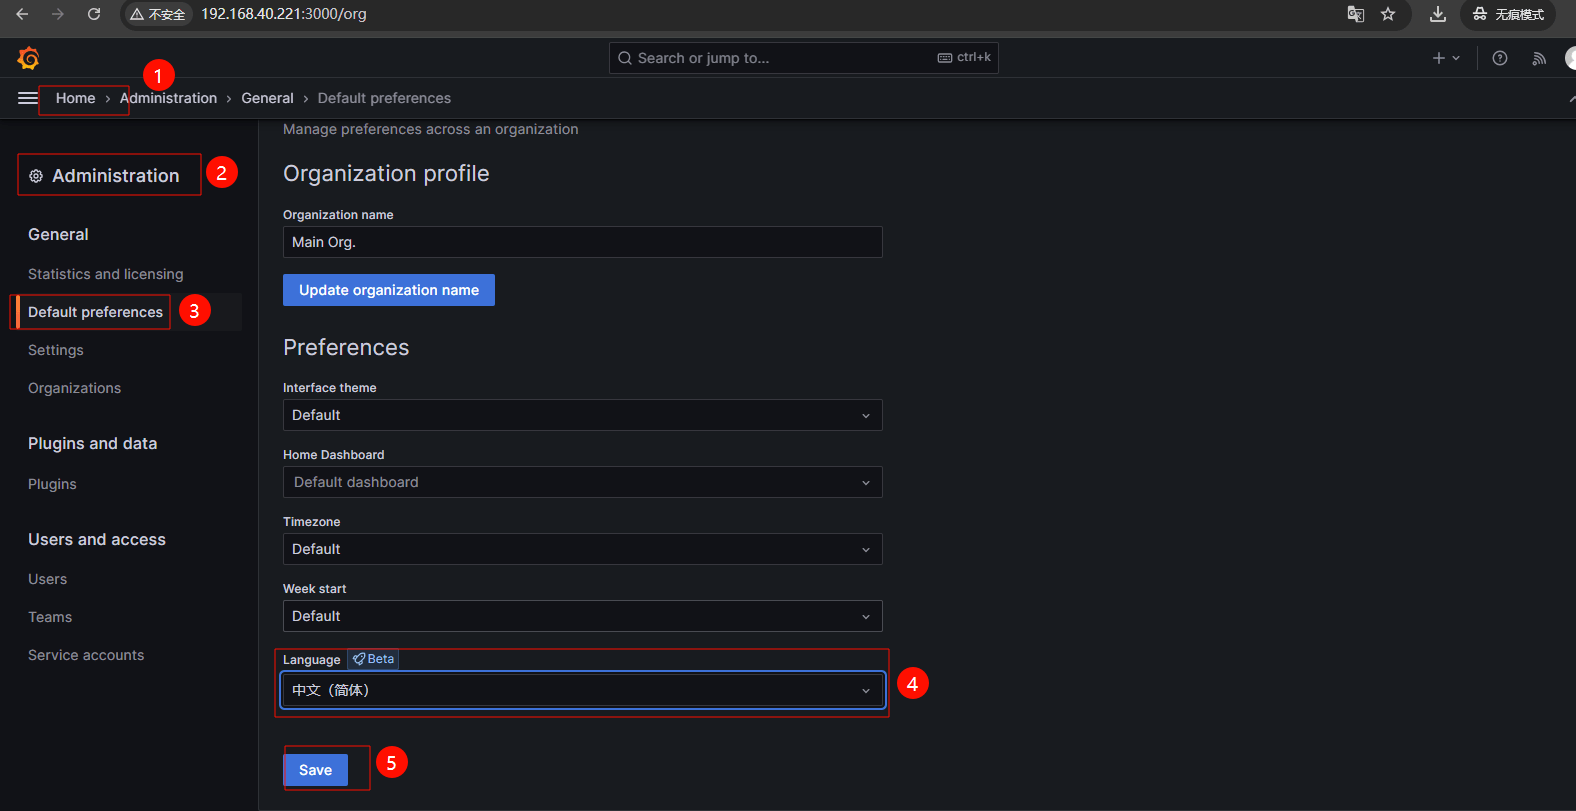
Task: Click the browser reload icon
Action: coord(94,14)
